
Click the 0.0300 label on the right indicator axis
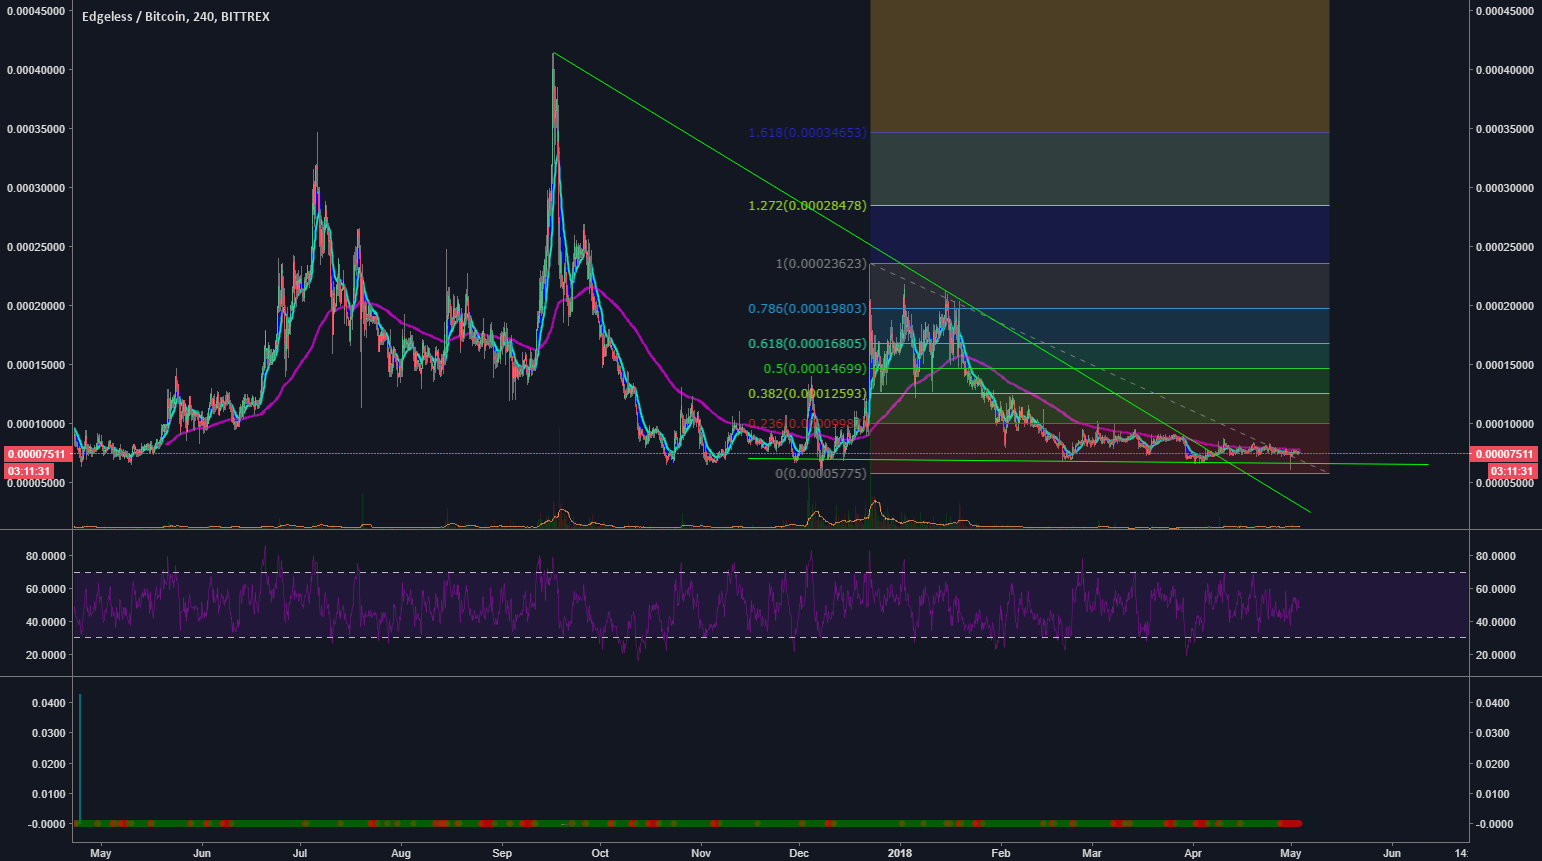tap(1492, 733)
